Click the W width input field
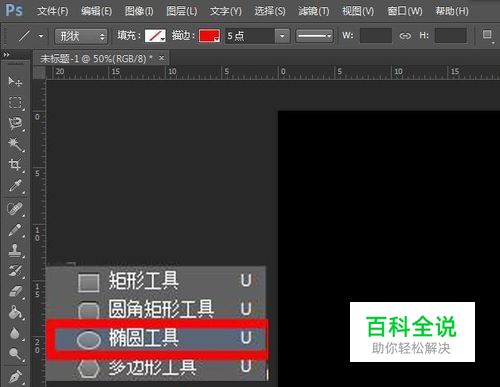The width and height of the screenshot is (500, 387). tap(376, 36)
